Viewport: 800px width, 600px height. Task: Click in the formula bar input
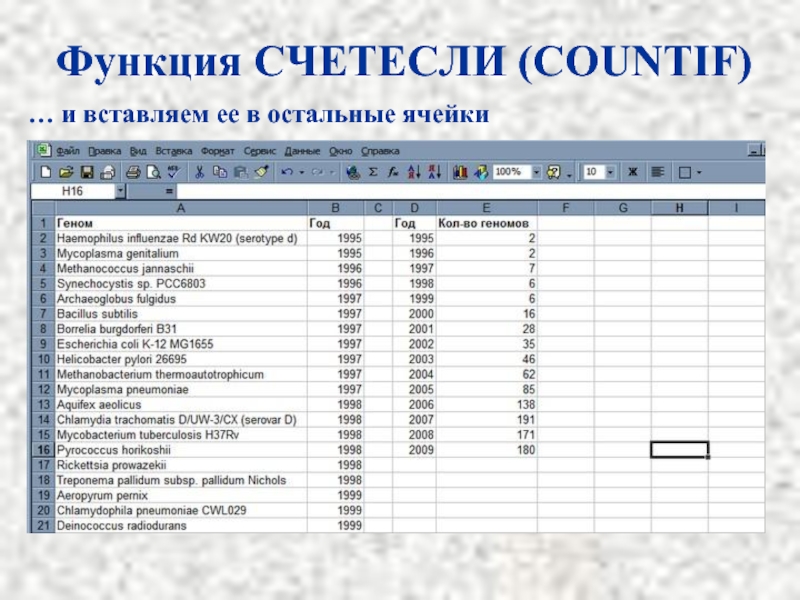pos(470,191)
